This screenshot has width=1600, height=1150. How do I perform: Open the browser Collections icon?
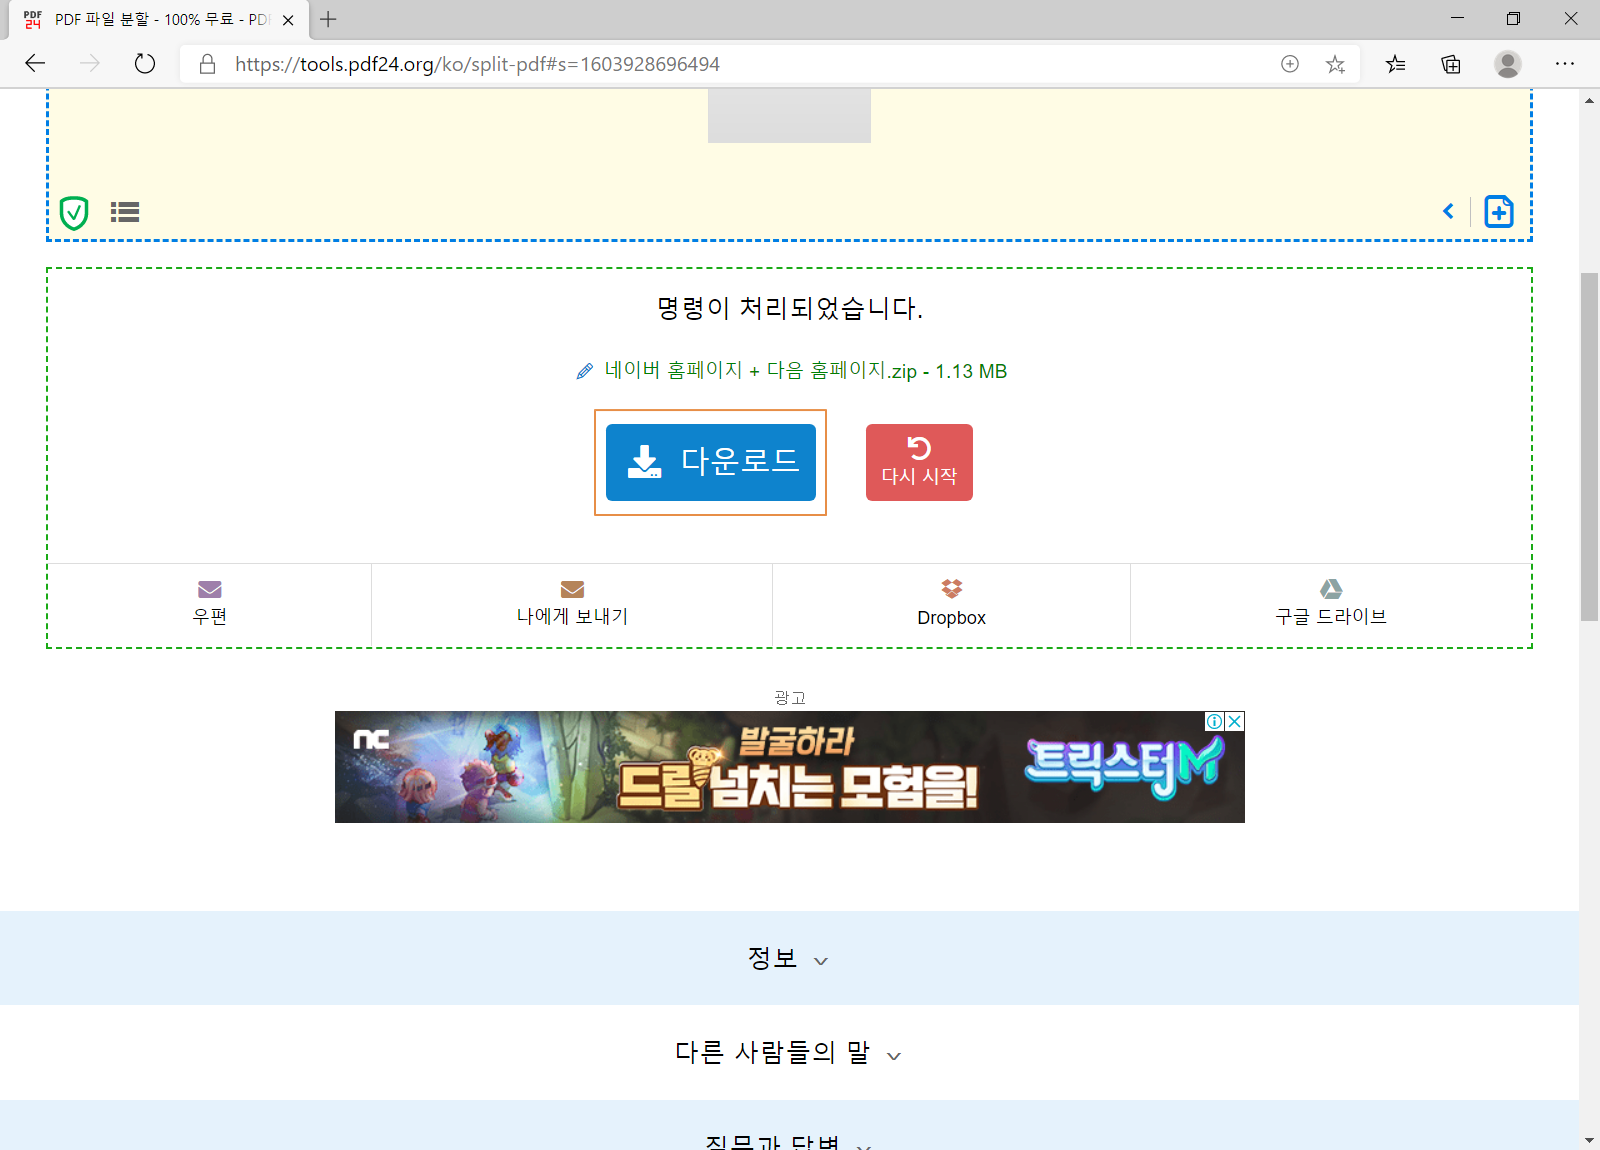point(1450,63)
